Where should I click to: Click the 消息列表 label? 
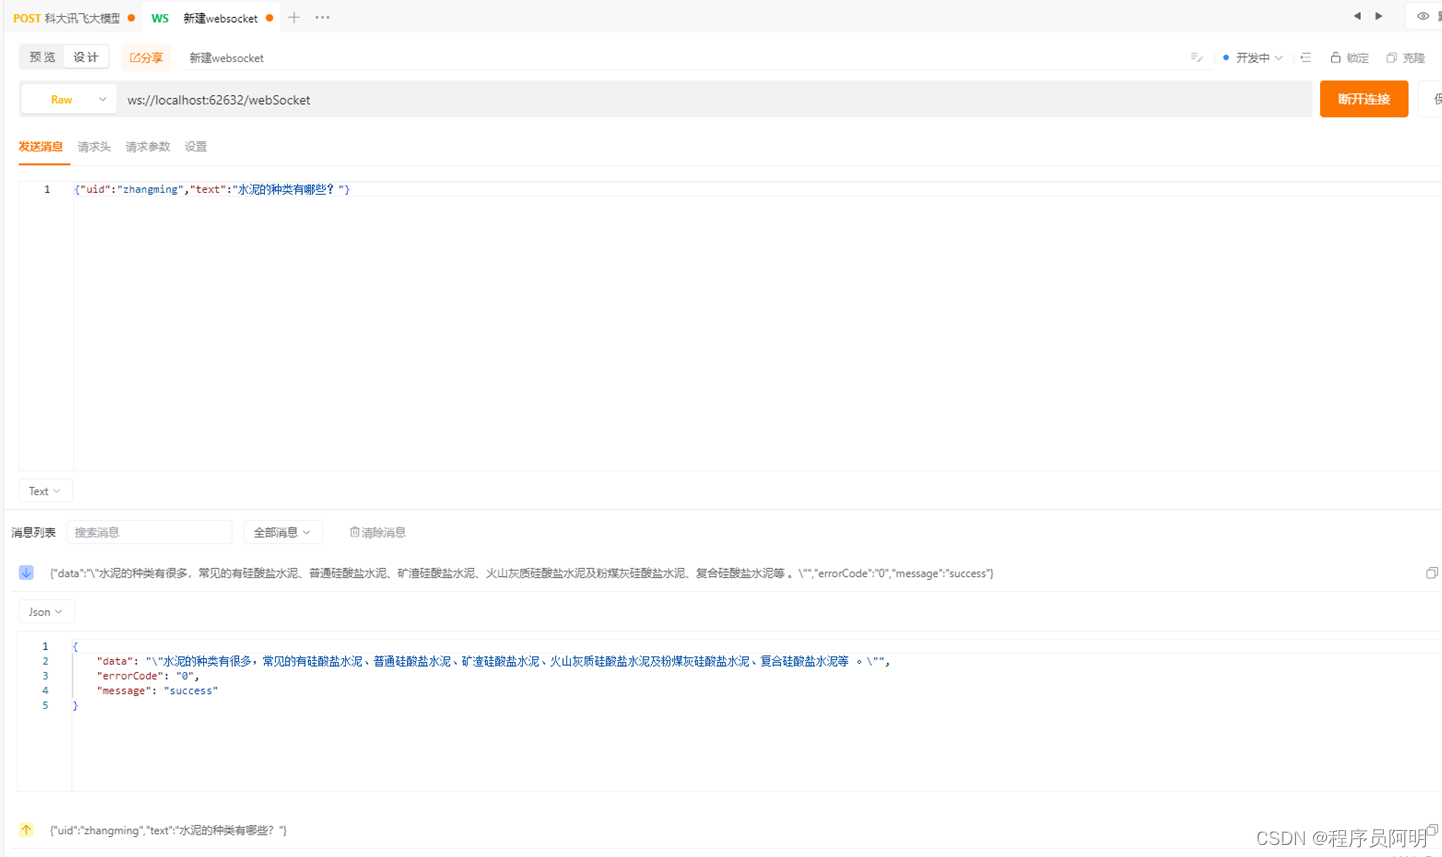[33, 532]
